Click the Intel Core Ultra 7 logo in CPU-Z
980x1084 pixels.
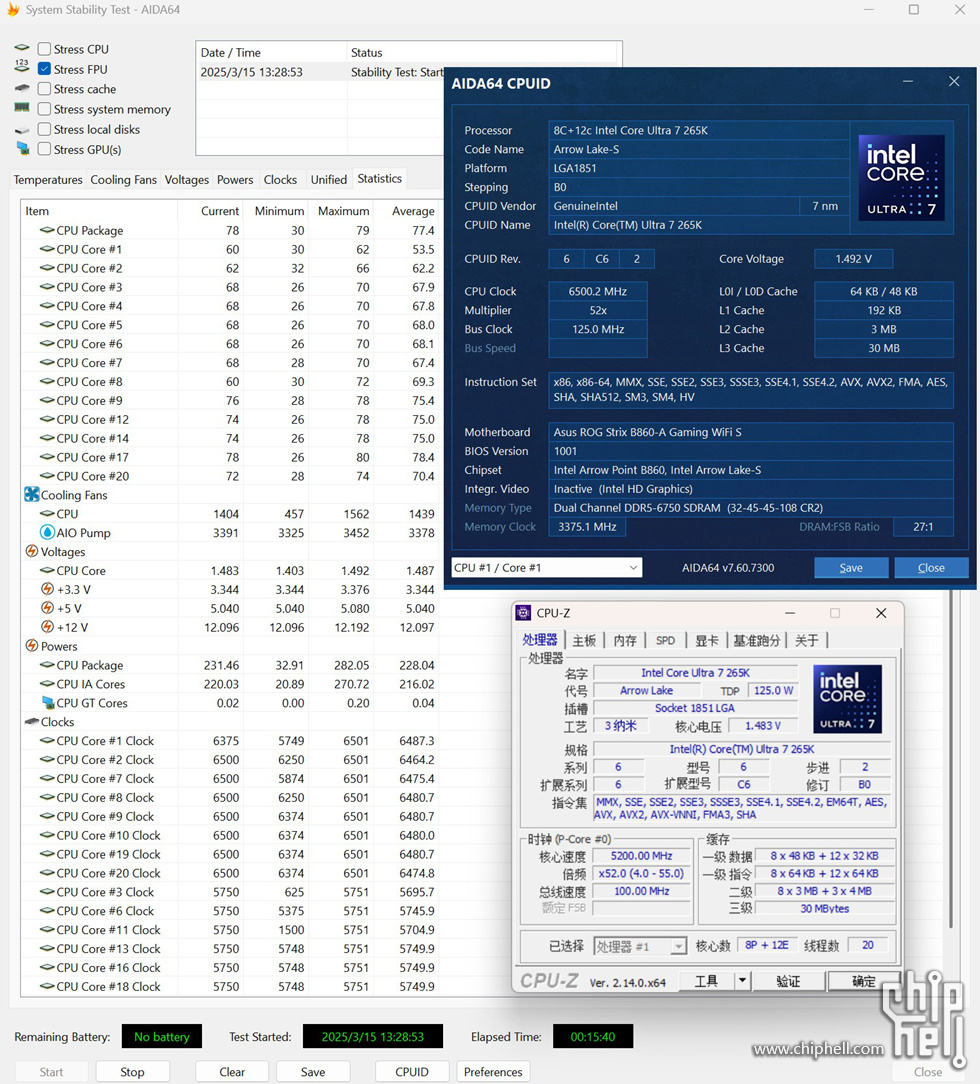(x=847, y=699)
